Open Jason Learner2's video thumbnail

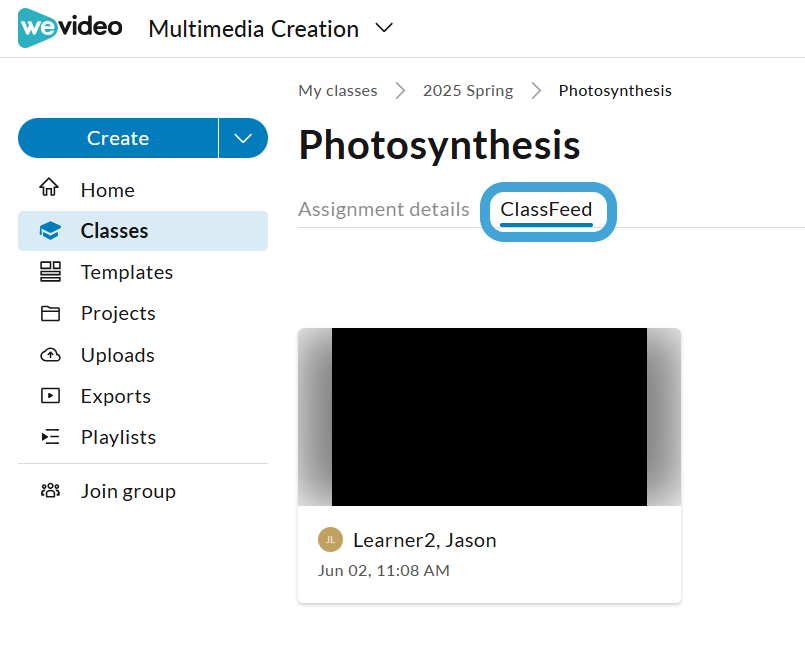coord(489,417)
